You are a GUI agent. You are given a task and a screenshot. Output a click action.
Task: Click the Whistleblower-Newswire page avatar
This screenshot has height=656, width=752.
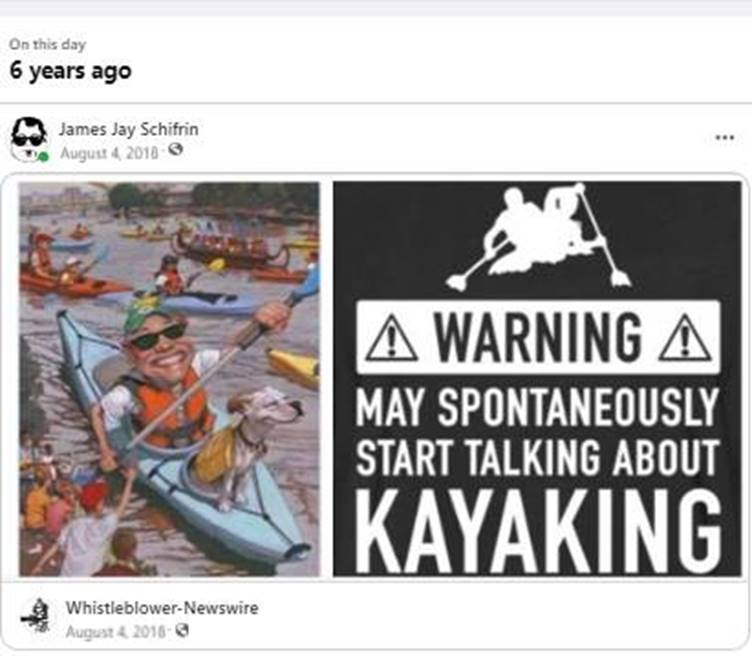[x=37, y=615]
